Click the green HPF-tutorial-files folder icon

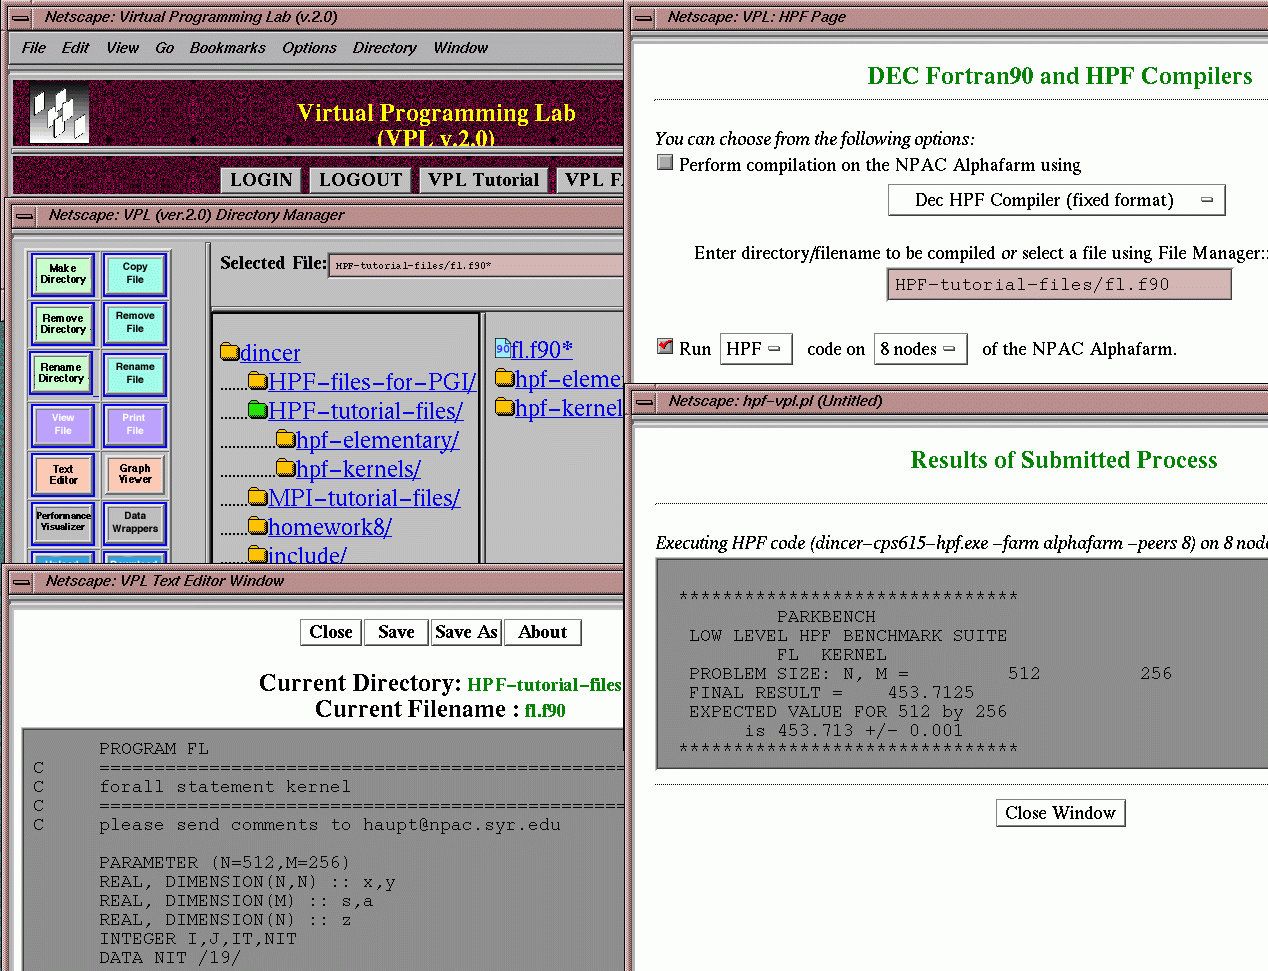pos(258,409)
